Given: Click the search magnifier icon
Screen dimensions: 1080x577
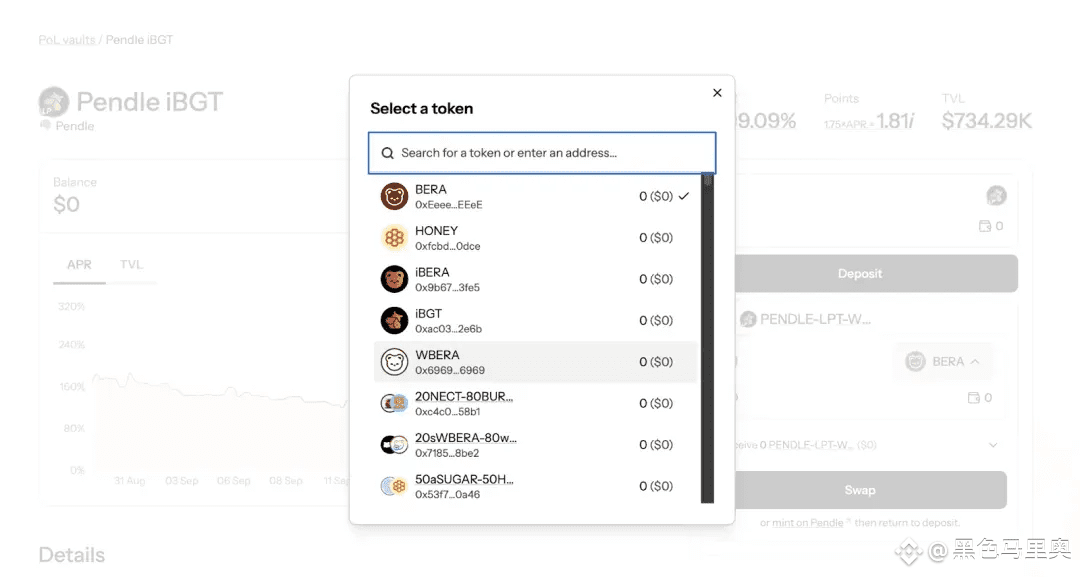Looking at the screenshot, I should tap(388, 153).
